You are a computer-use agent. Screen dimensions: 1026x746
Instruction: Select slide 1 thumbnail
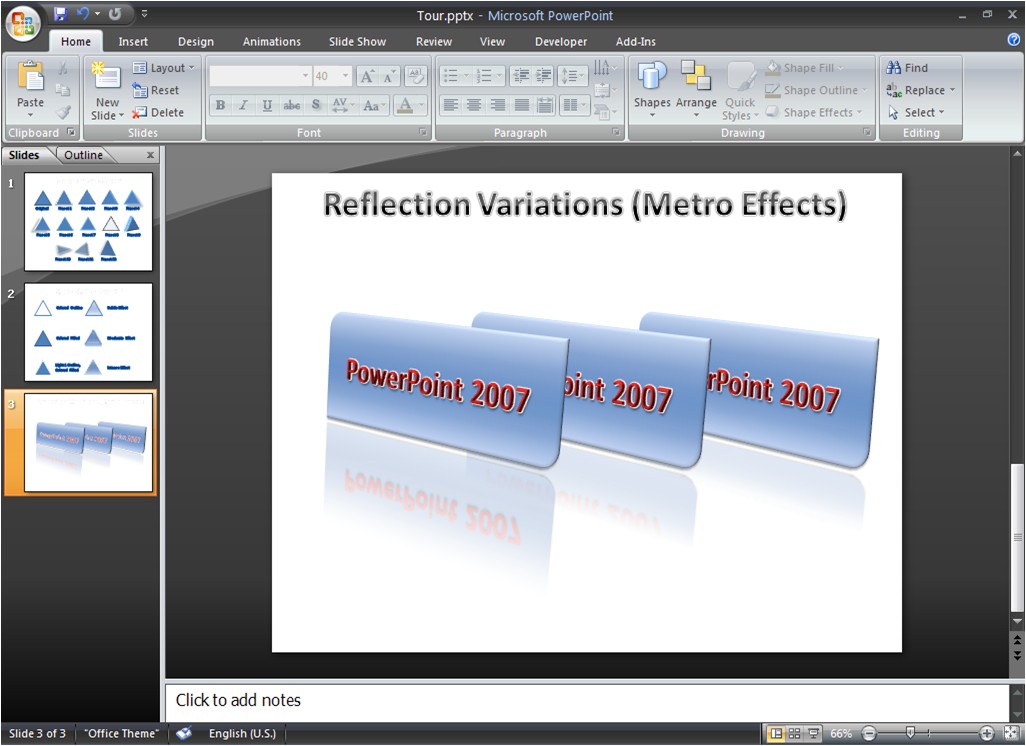[x=88, y=222]
